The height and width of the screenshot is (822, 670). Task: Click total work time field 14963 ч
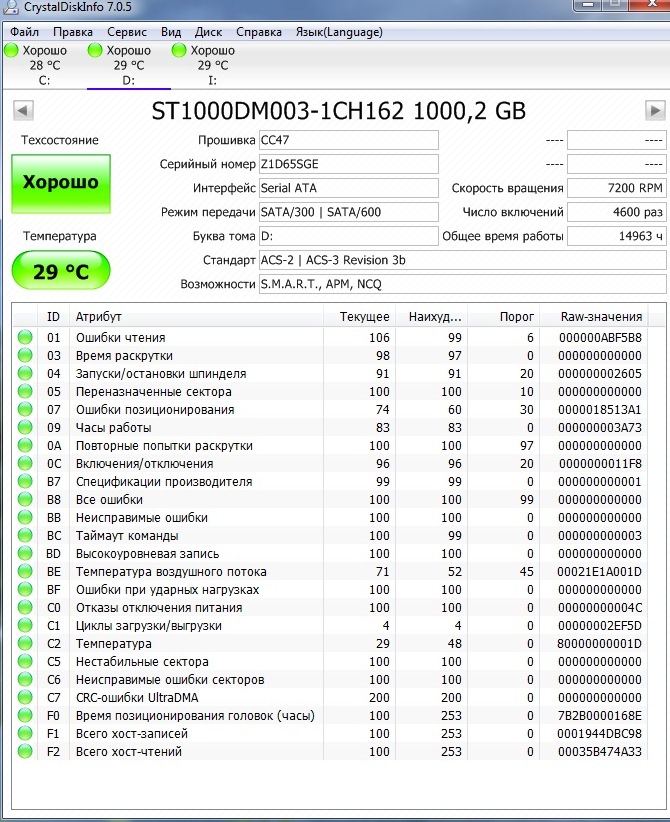point(617,236)
